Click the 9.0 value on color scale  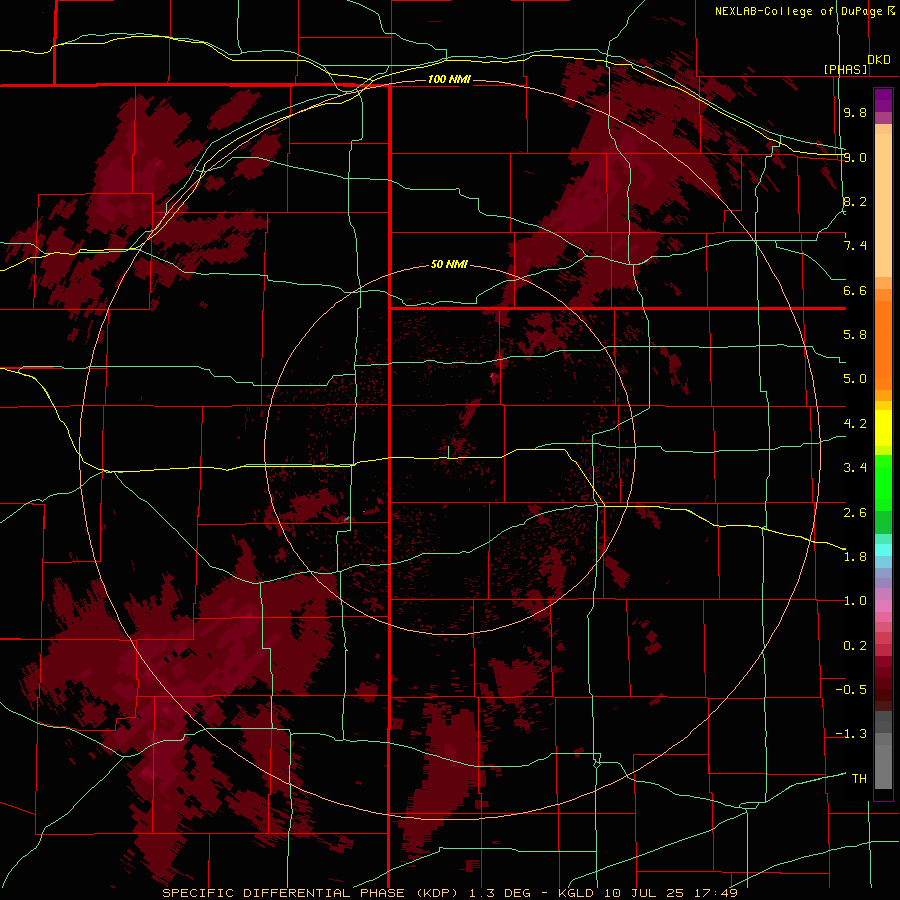(x=855, y=157)
